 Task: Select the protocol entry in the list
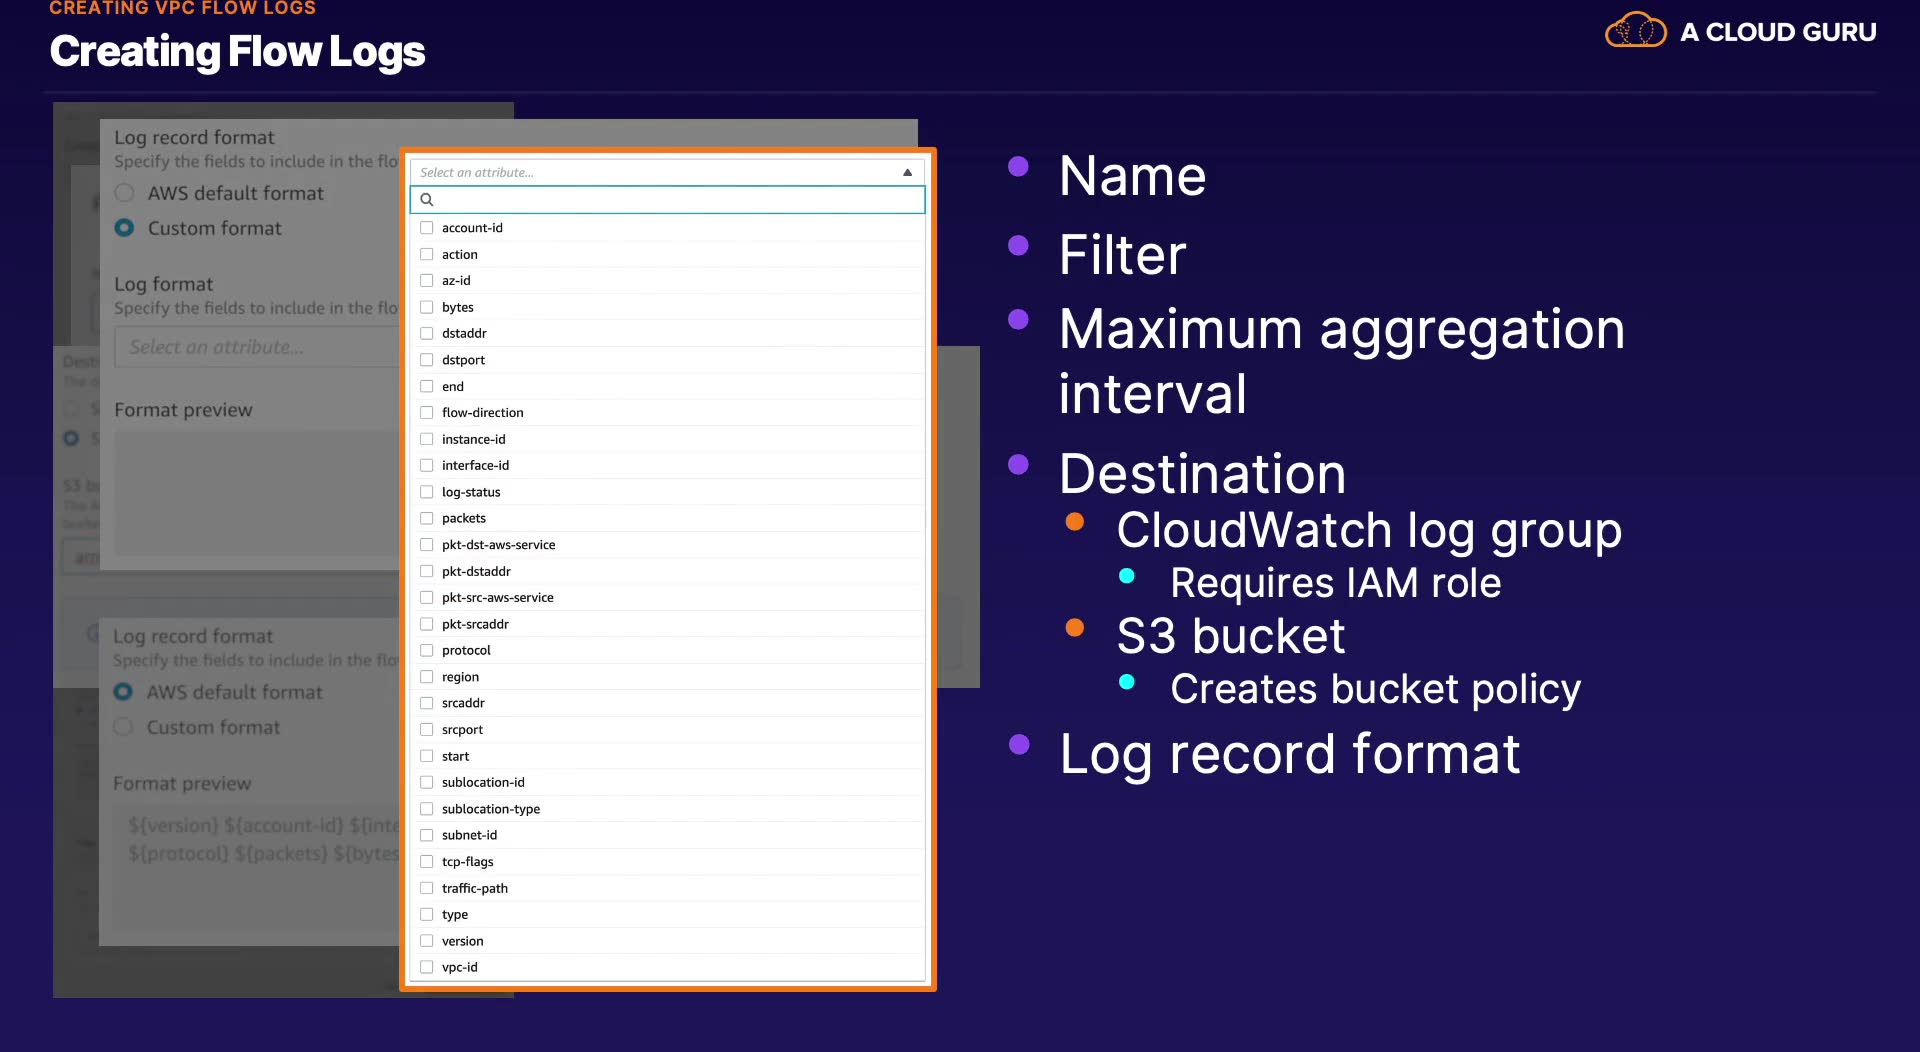[x=466, y=651]
